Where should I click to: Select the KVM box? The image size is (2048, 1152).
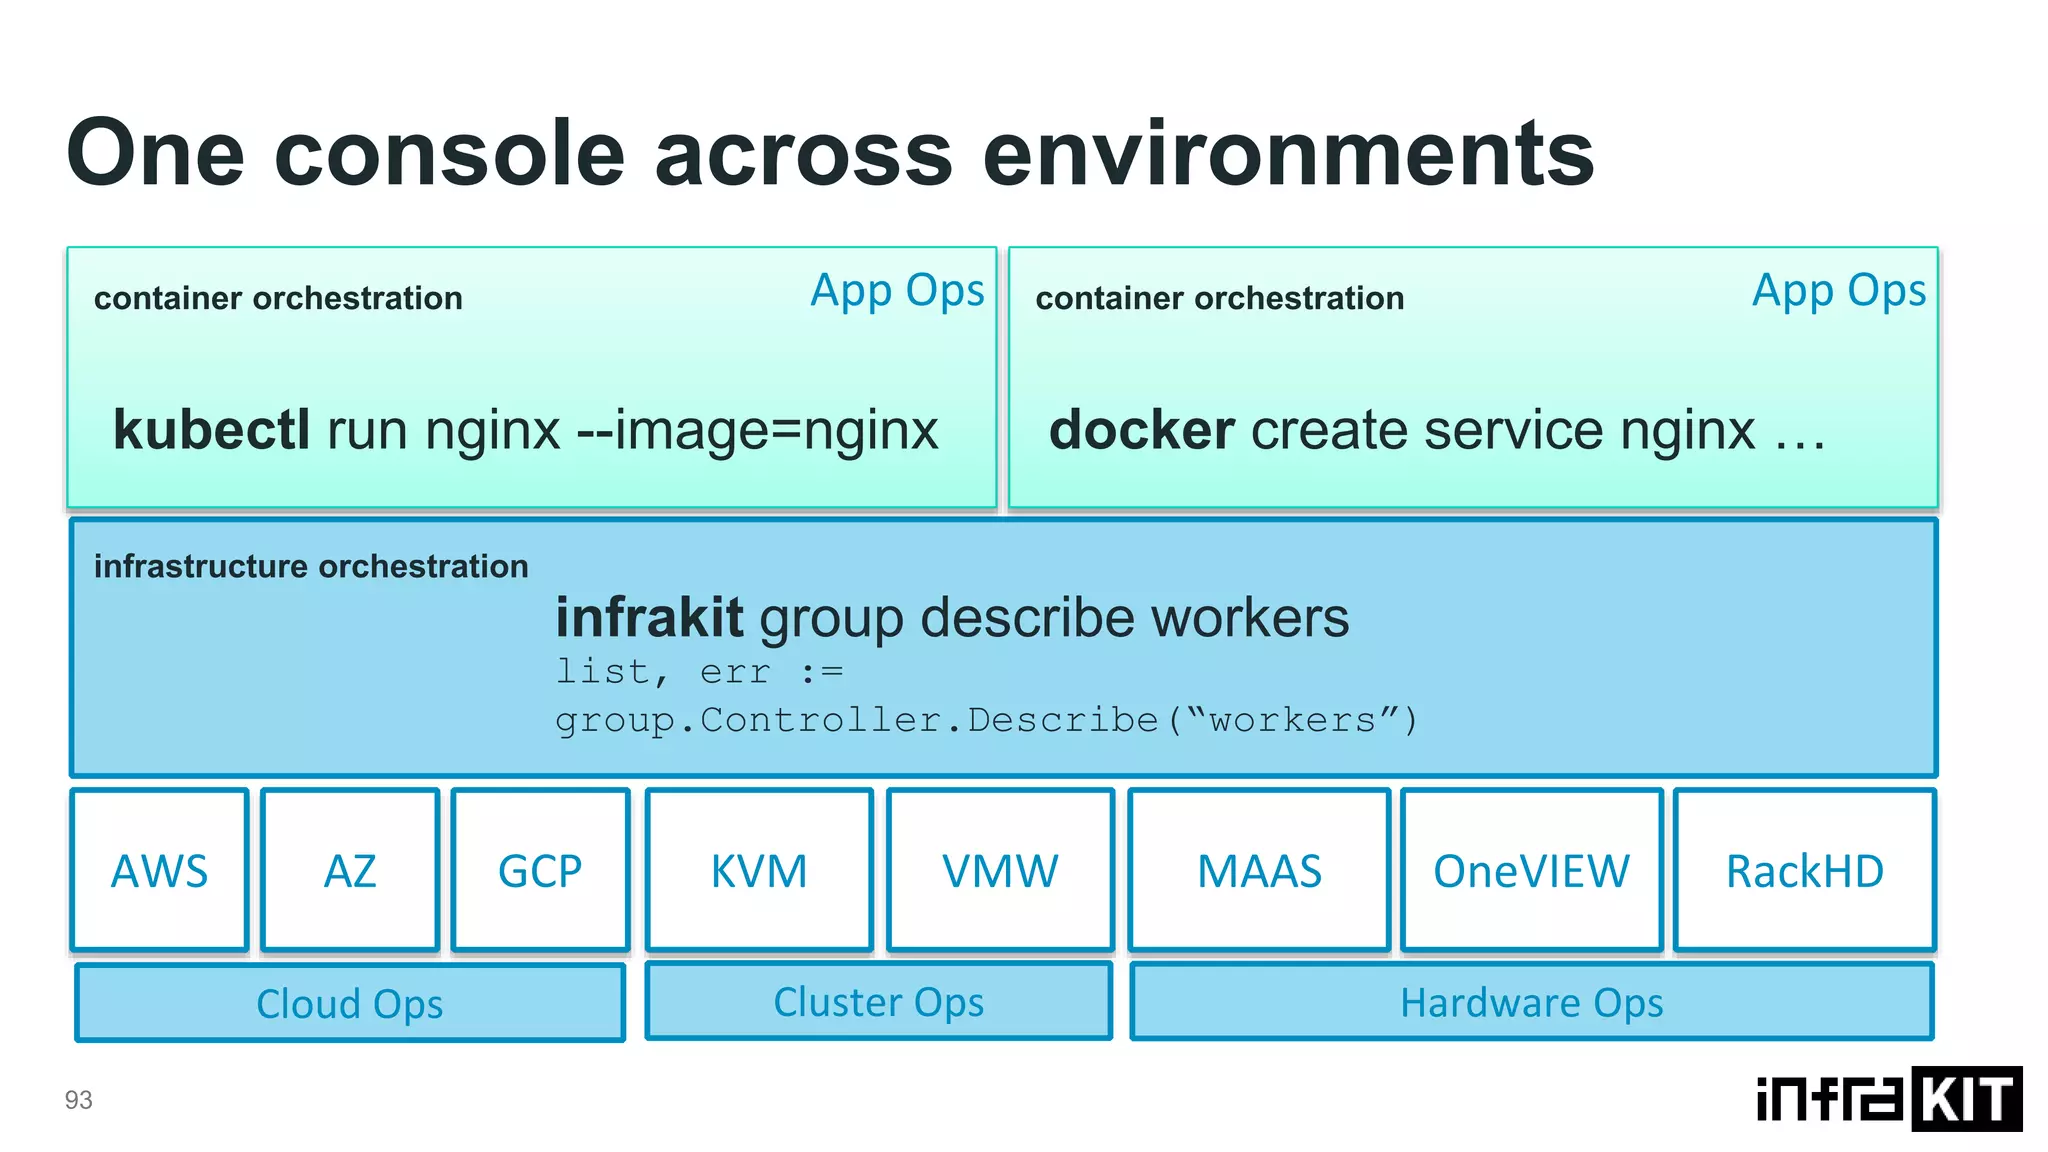pos(759,870)
